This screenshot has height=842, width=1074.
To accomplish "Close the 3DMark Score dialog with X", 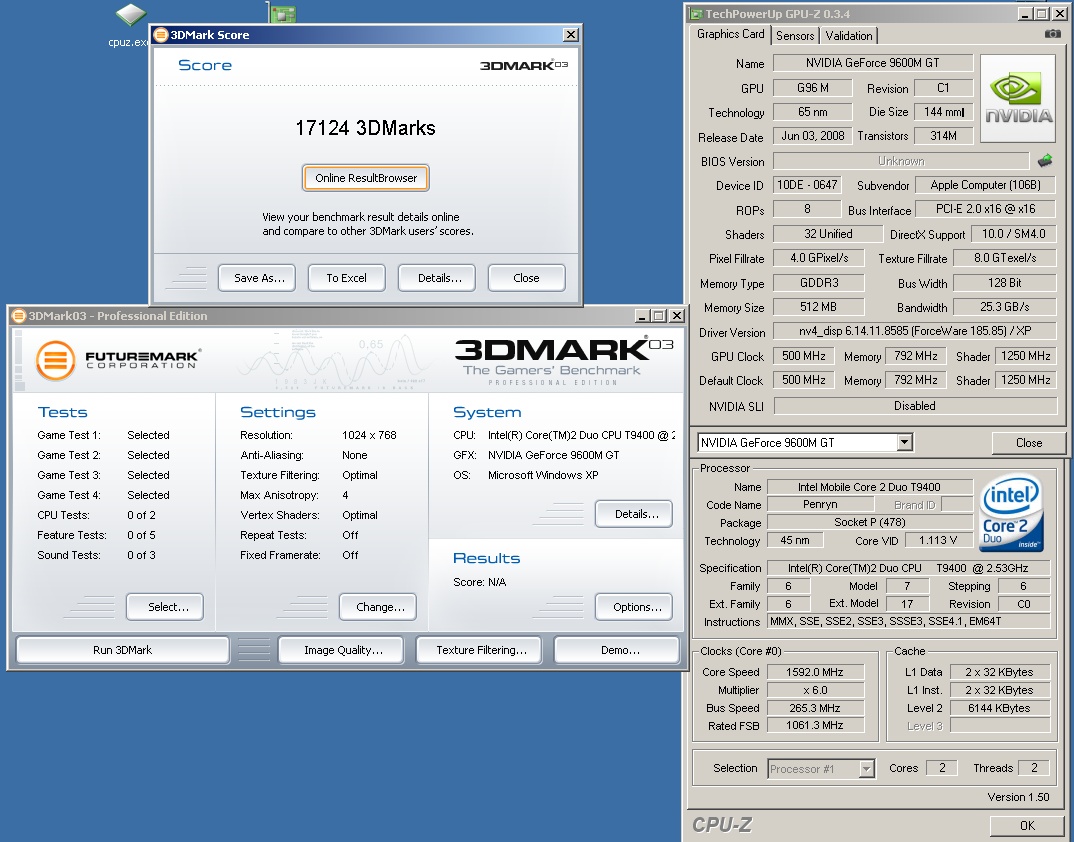I will point(570,35).
